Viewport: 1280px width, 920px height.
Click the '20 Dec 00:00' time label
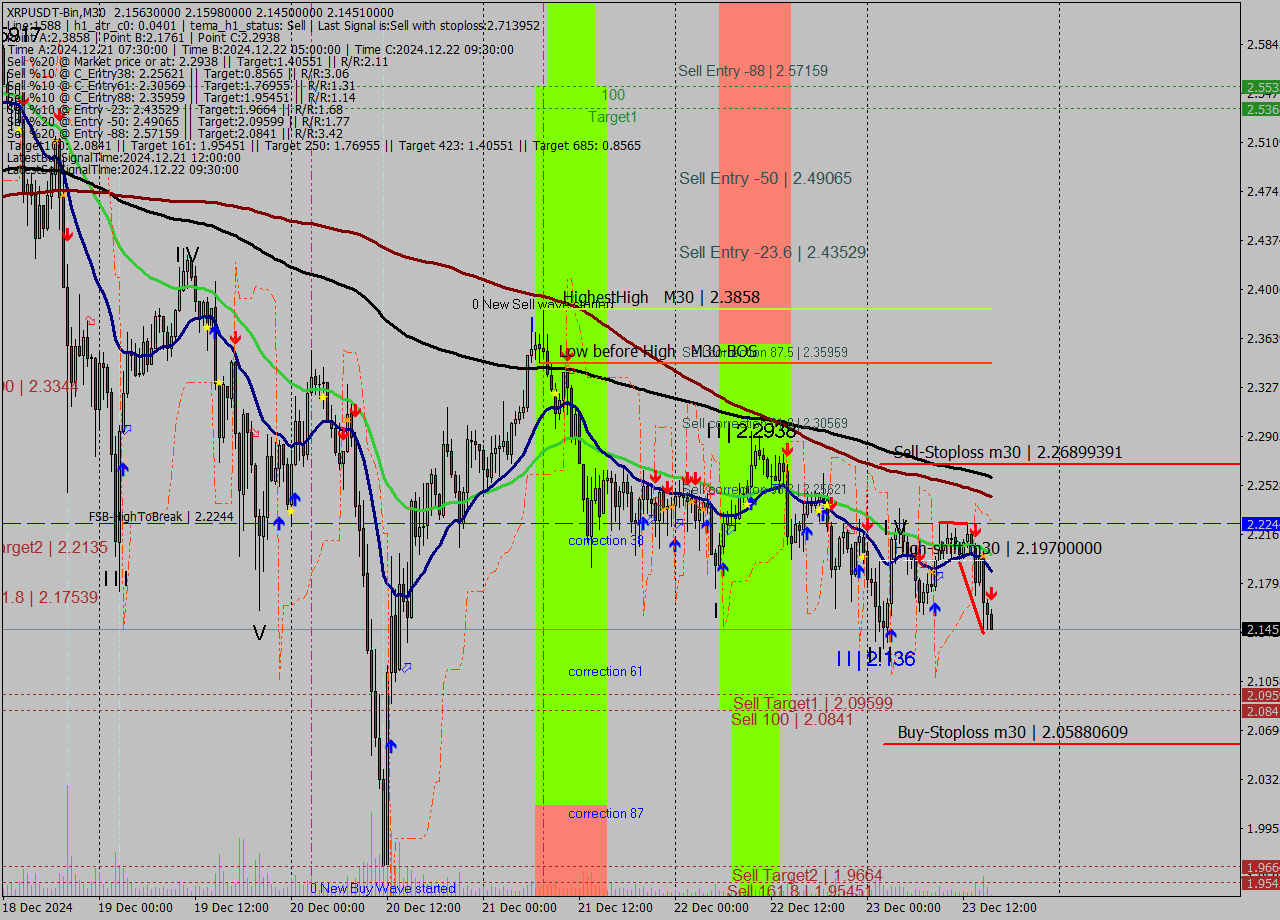coord(326,908)
